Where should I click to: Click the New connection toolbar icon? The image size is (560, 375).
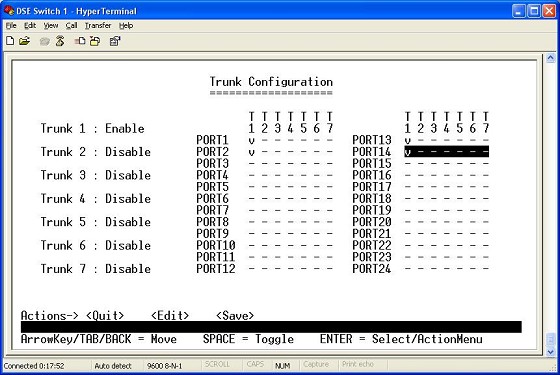(10, 41)
